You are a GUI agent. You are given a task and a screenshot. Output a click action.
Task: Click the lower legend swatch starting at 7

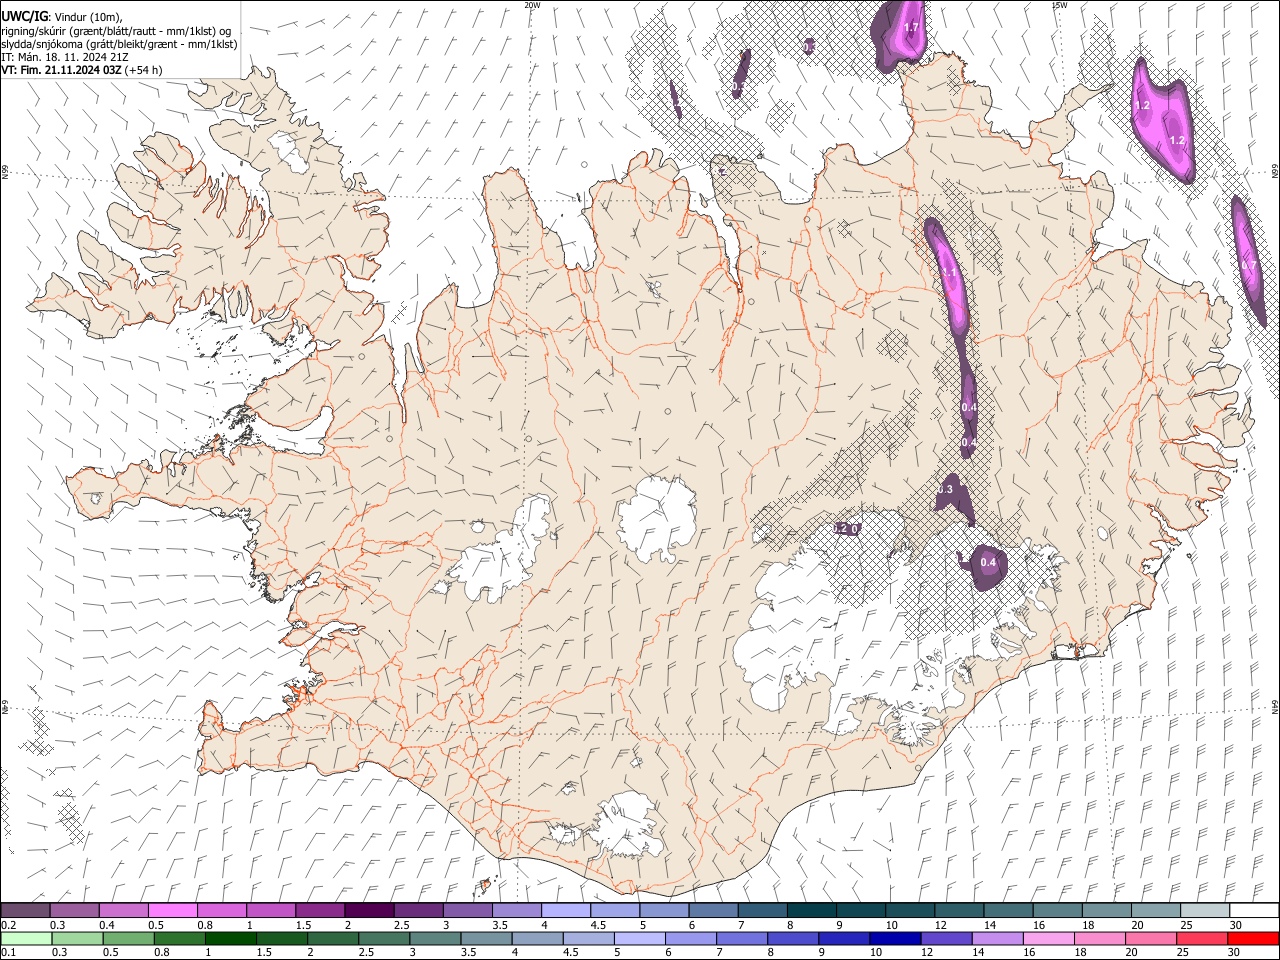click(742, 939)
